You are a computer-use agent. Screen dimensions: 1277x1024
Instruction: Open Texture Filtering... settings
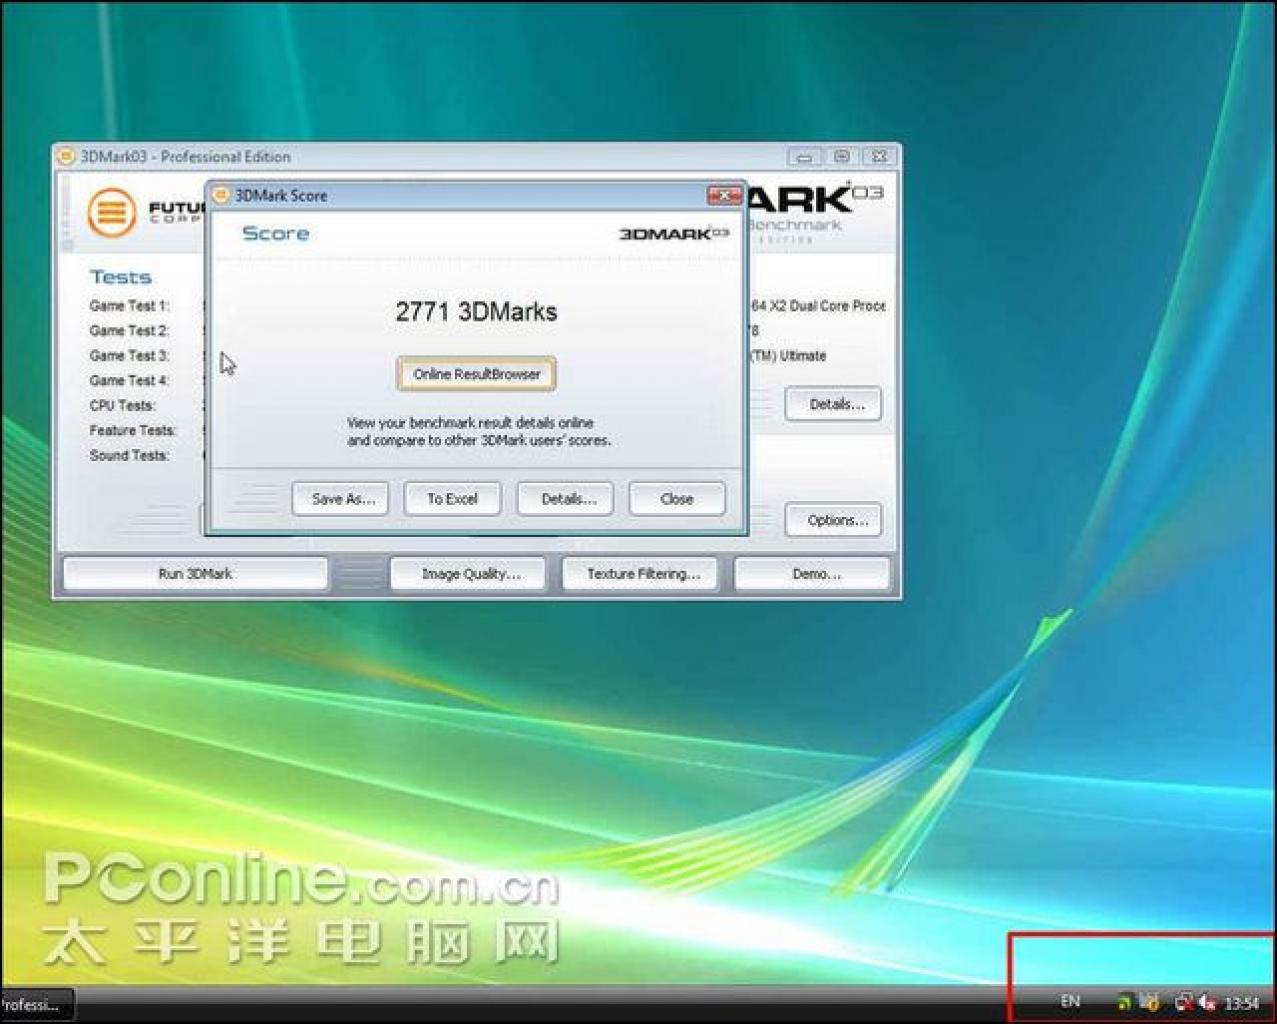point(641,574)
